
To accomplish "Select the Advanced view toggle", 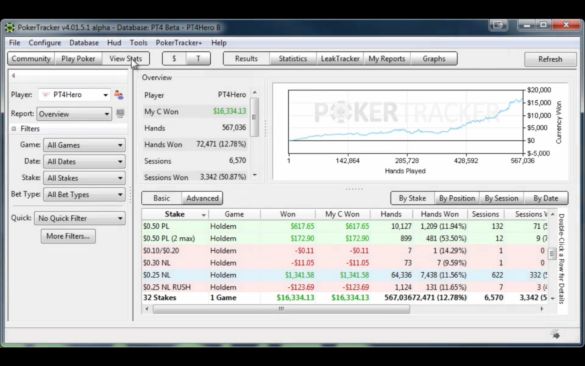I will (x=202, y=198).
